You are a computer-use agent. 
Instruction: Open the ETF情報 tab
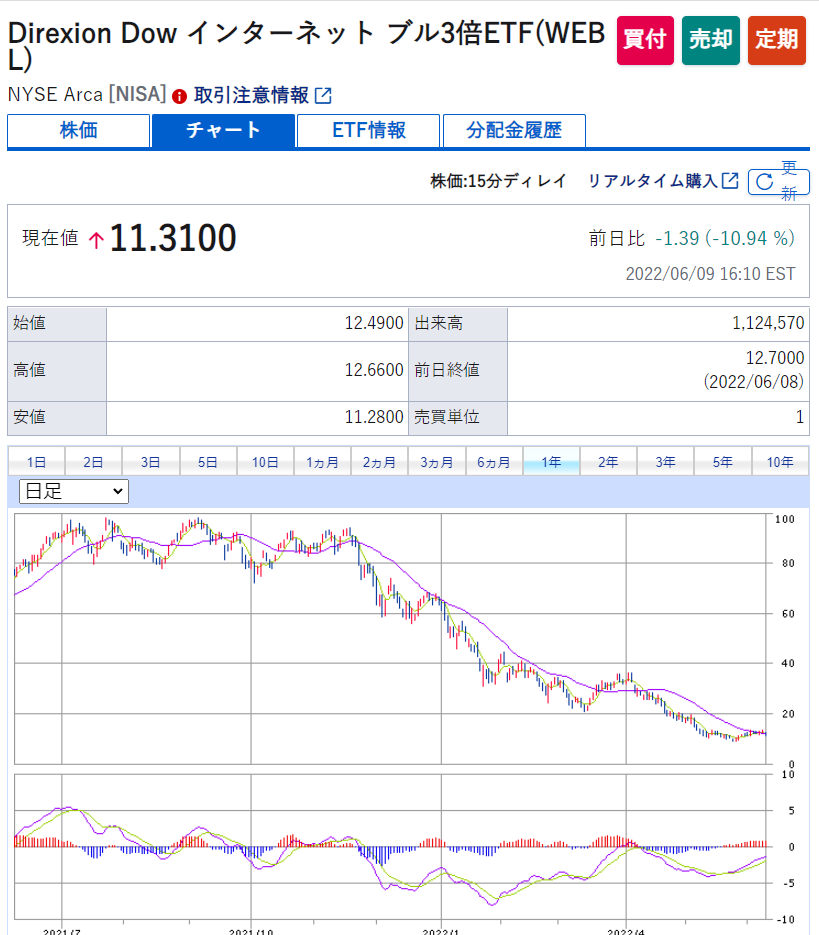tap(369, 130)
